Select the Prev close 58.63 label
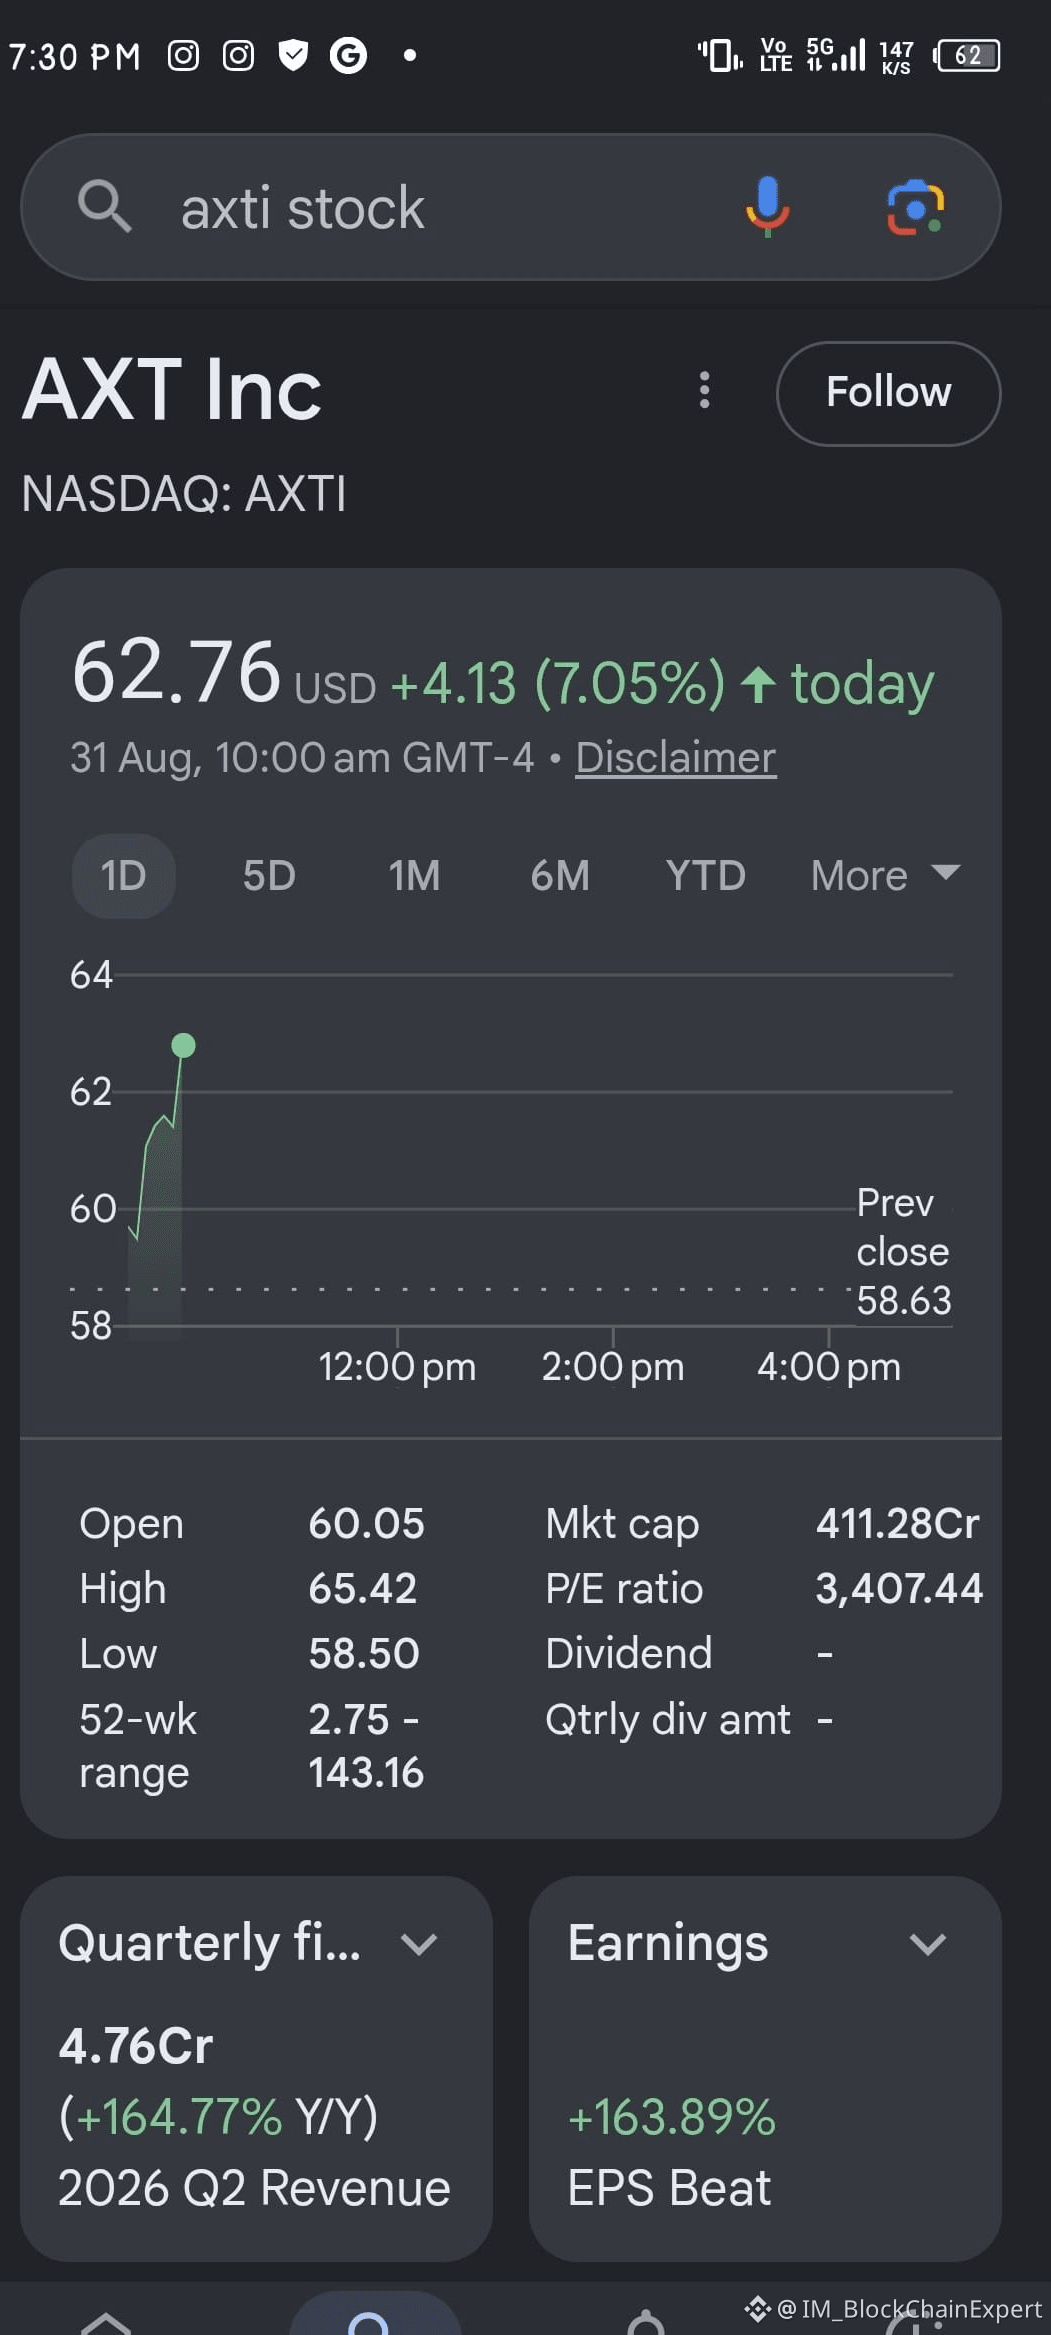Image resolution: width=1051 pixels, height=2335 pixels. [903, 1252]
